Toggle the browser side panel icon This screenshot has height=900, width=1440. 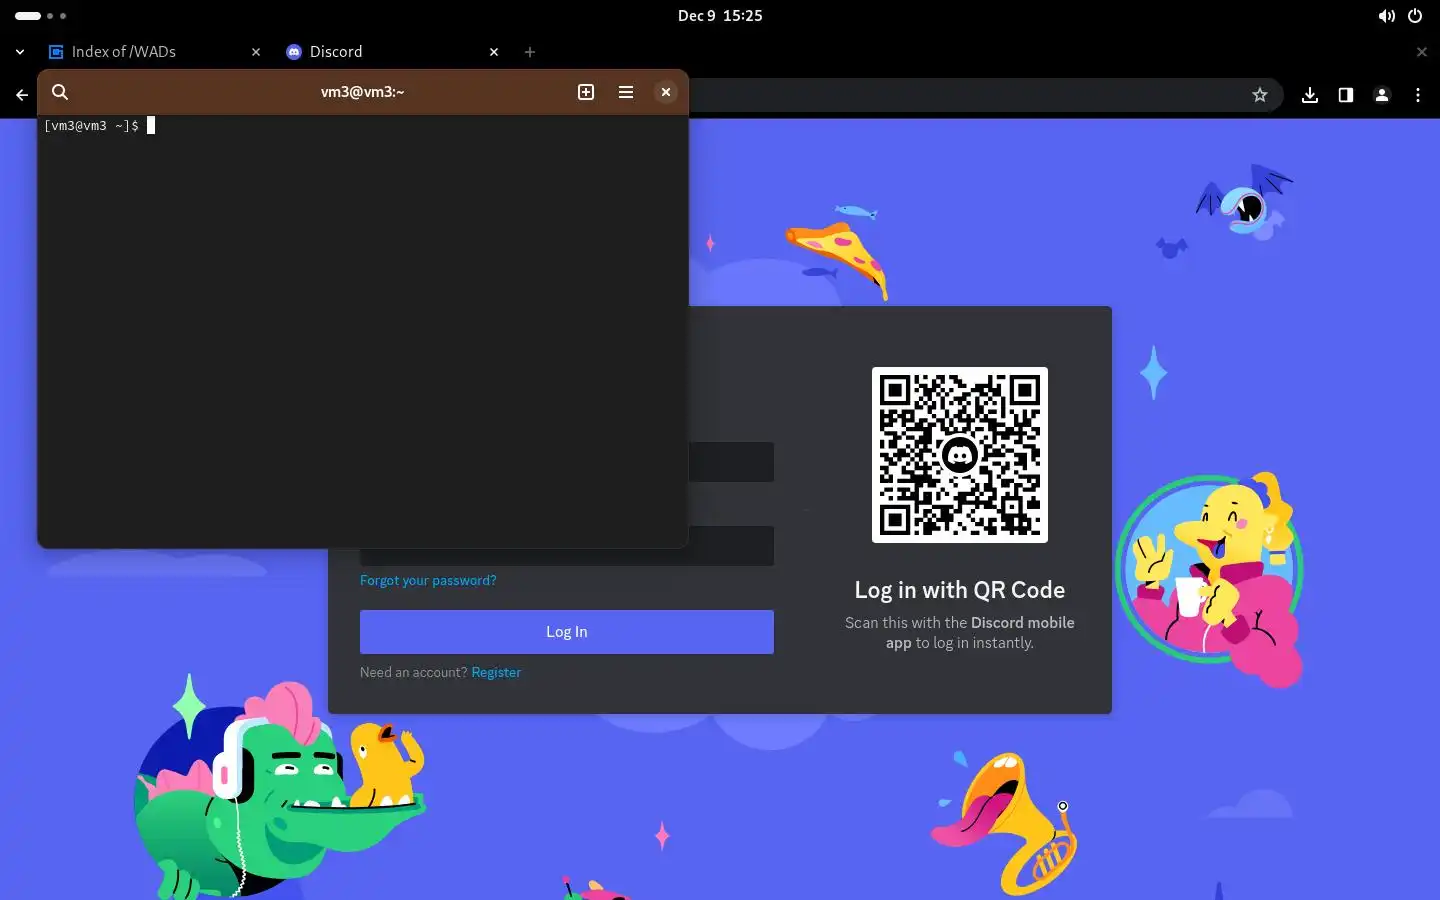[x=1346, y=95]
